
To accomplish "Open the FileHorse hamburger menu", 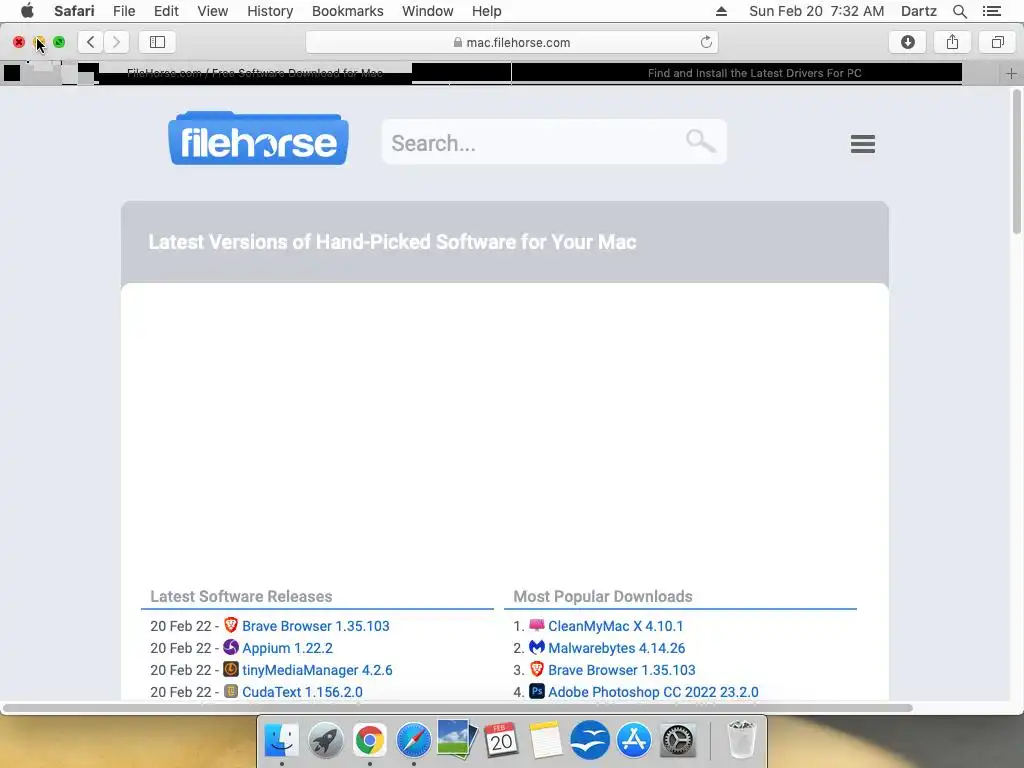I will 863,144.
